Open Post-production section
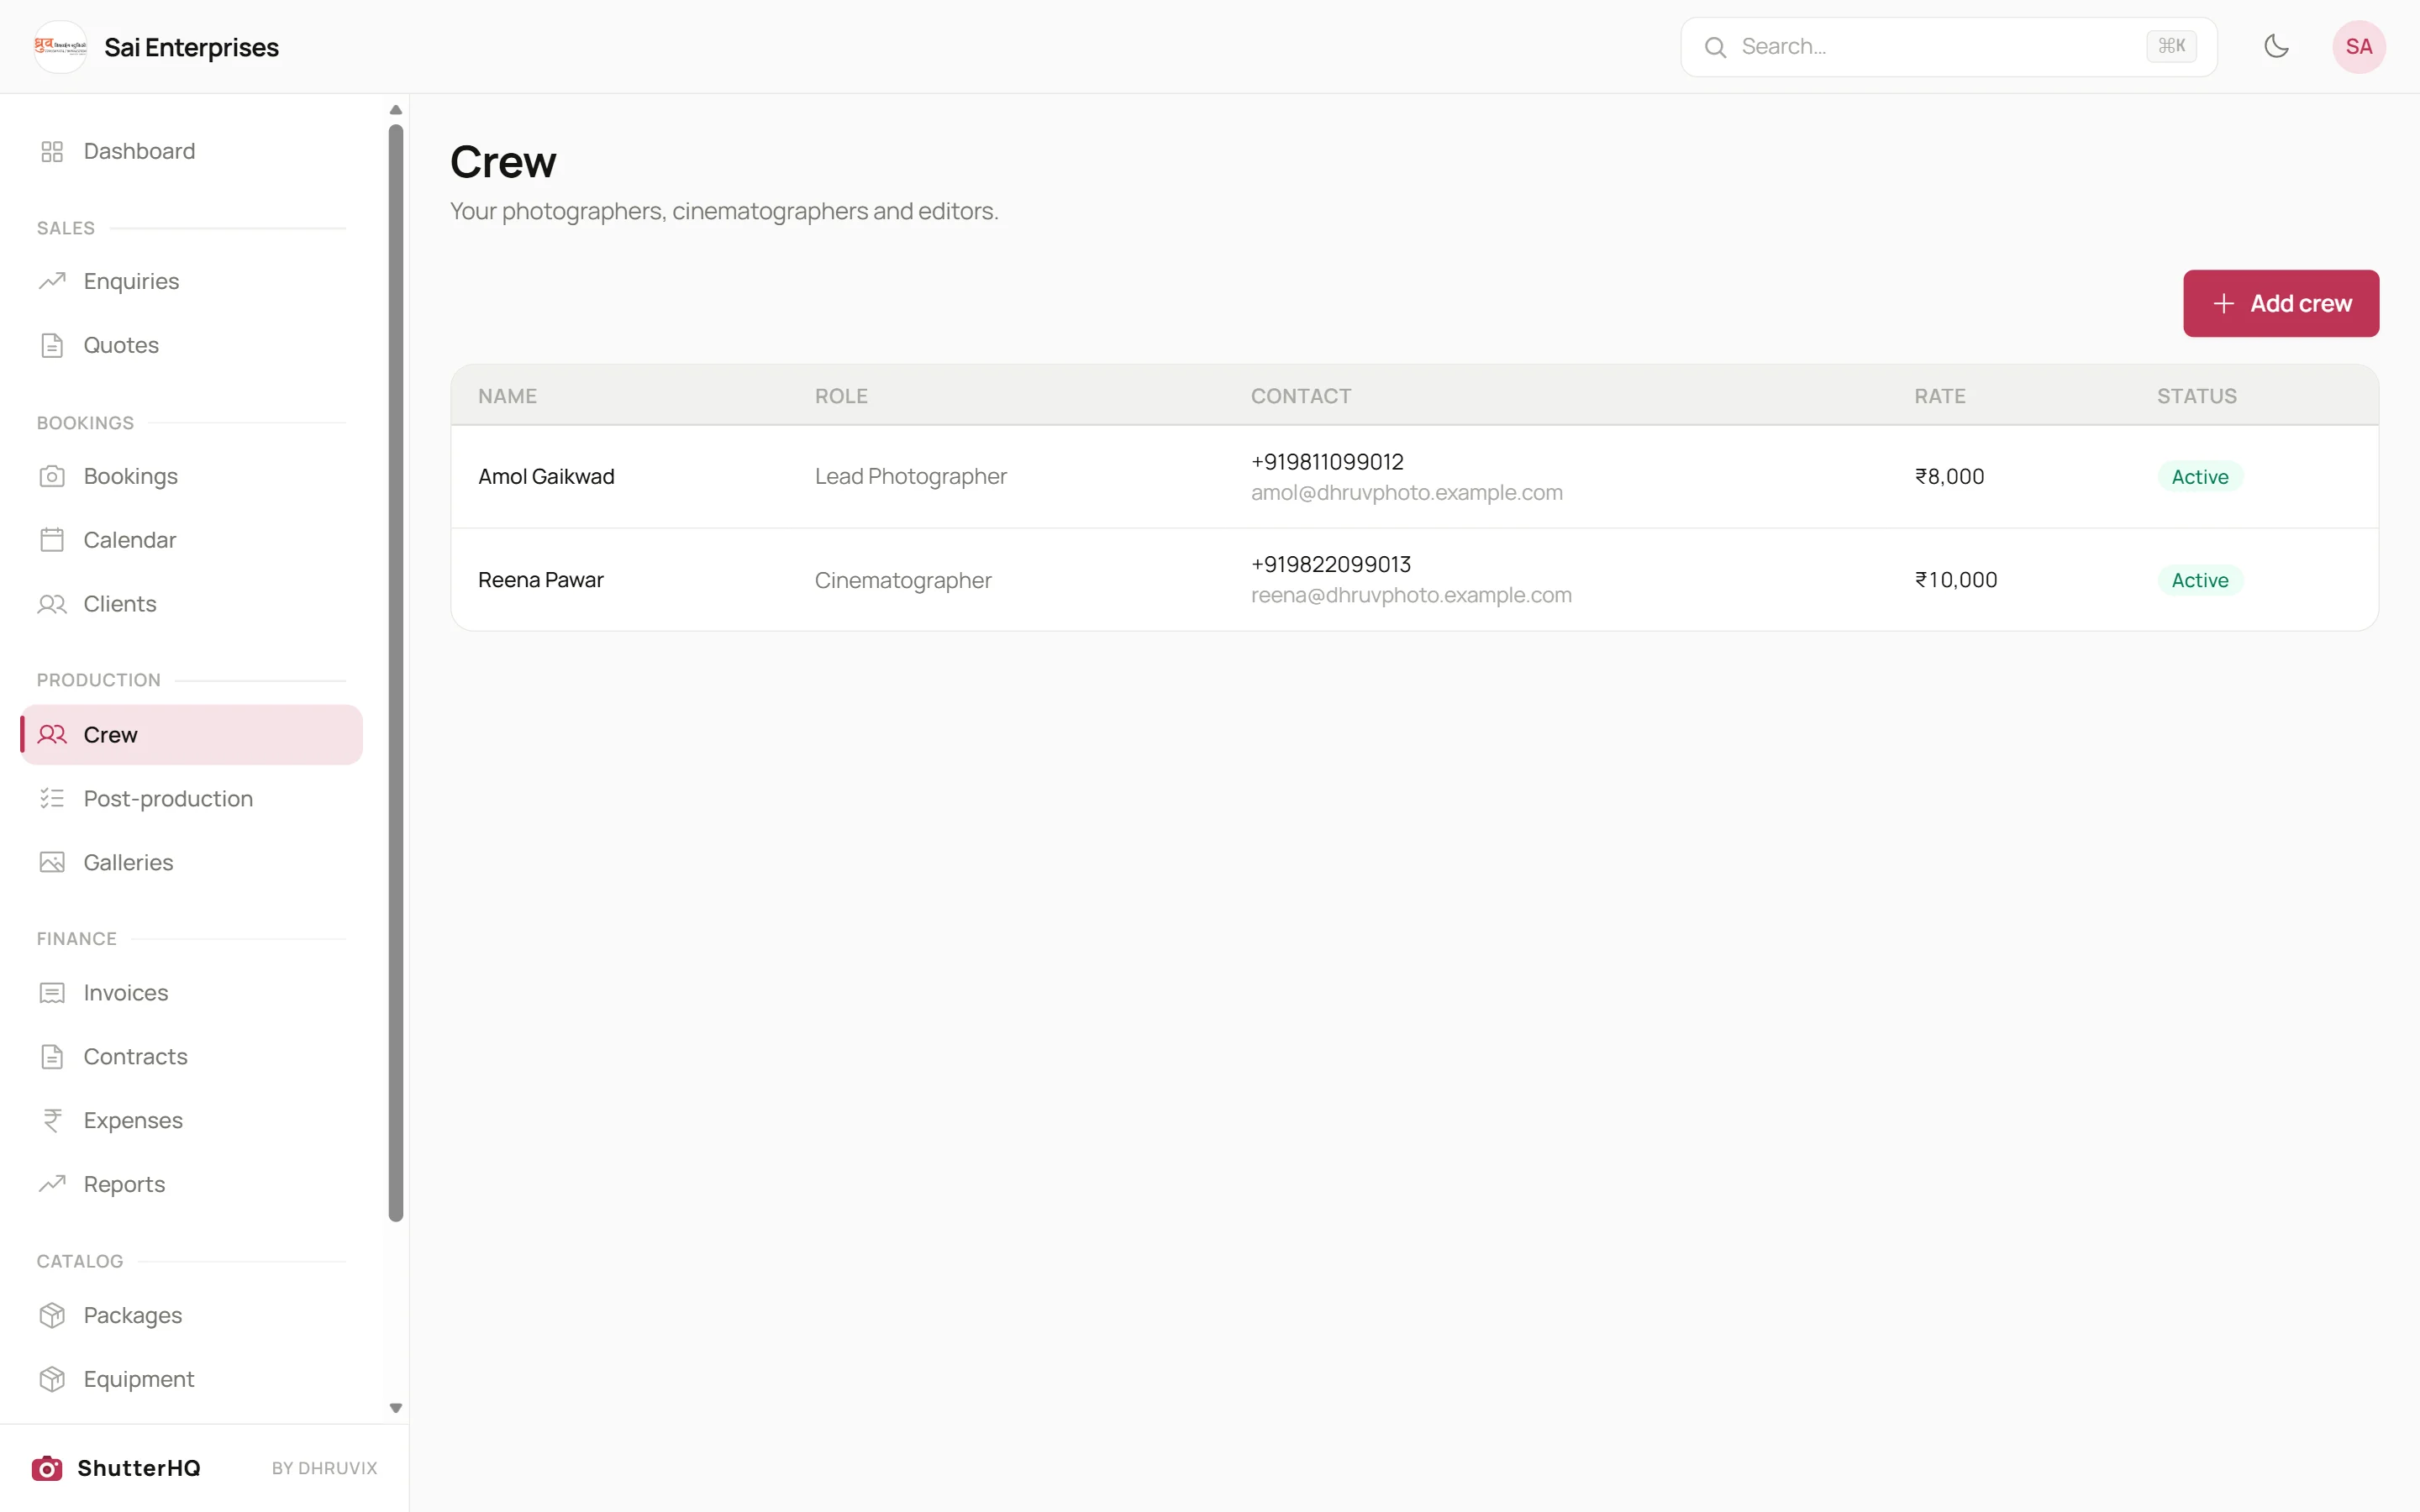 [191, 798]
